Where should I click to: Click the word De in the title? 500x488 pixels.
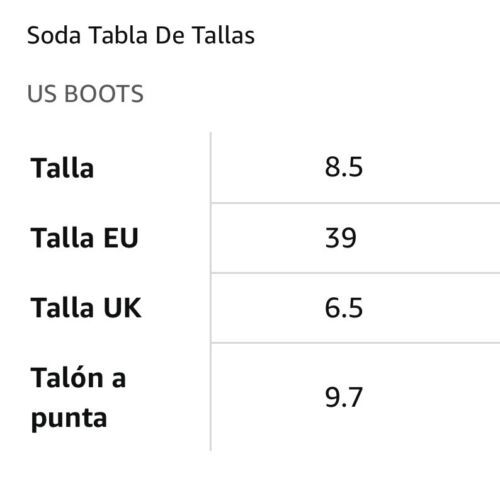[170, 35]
